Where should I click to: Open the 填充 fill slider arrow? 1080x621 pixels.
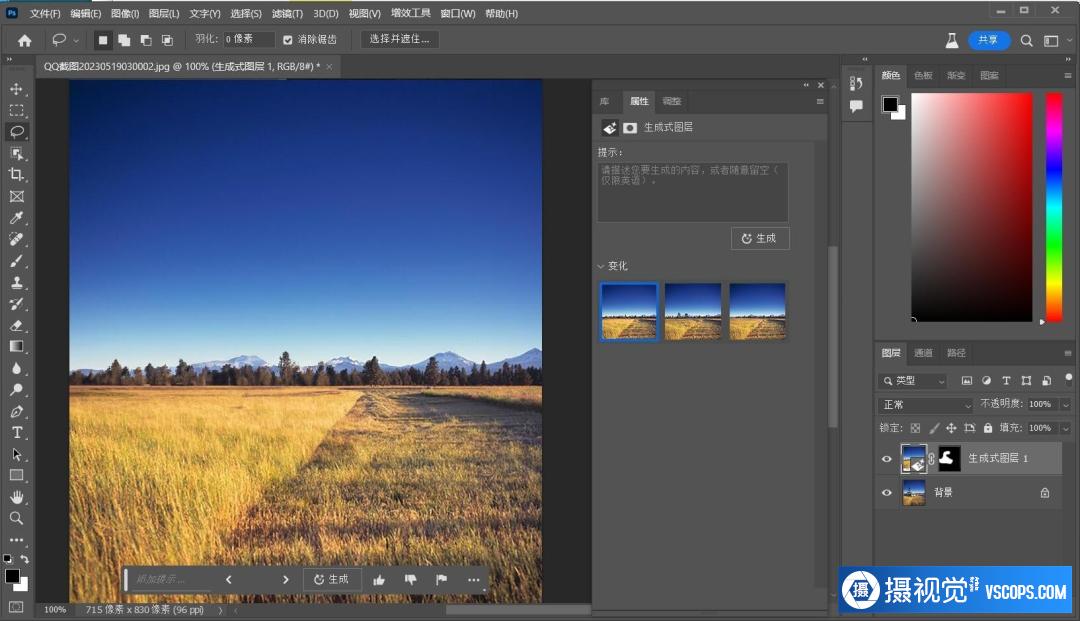[1066, 428]
